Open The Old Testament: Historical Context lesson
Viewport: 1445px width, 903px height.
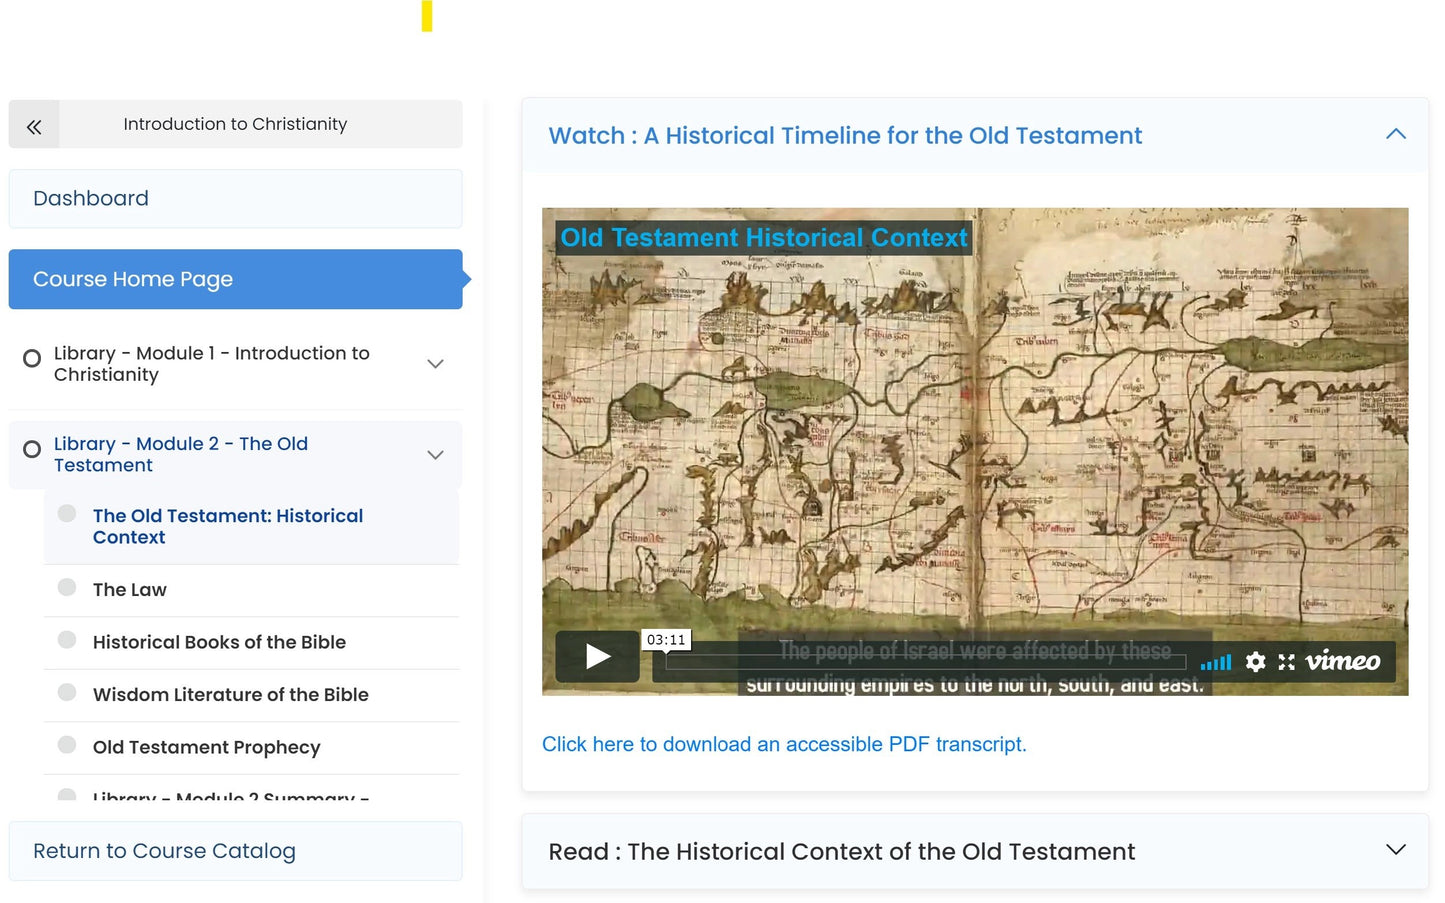coord(228,526)
